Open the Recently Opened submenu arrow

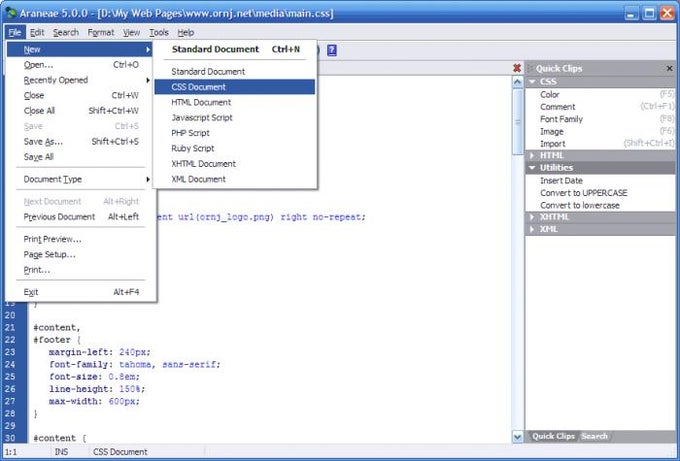click(x=147, y=80)
